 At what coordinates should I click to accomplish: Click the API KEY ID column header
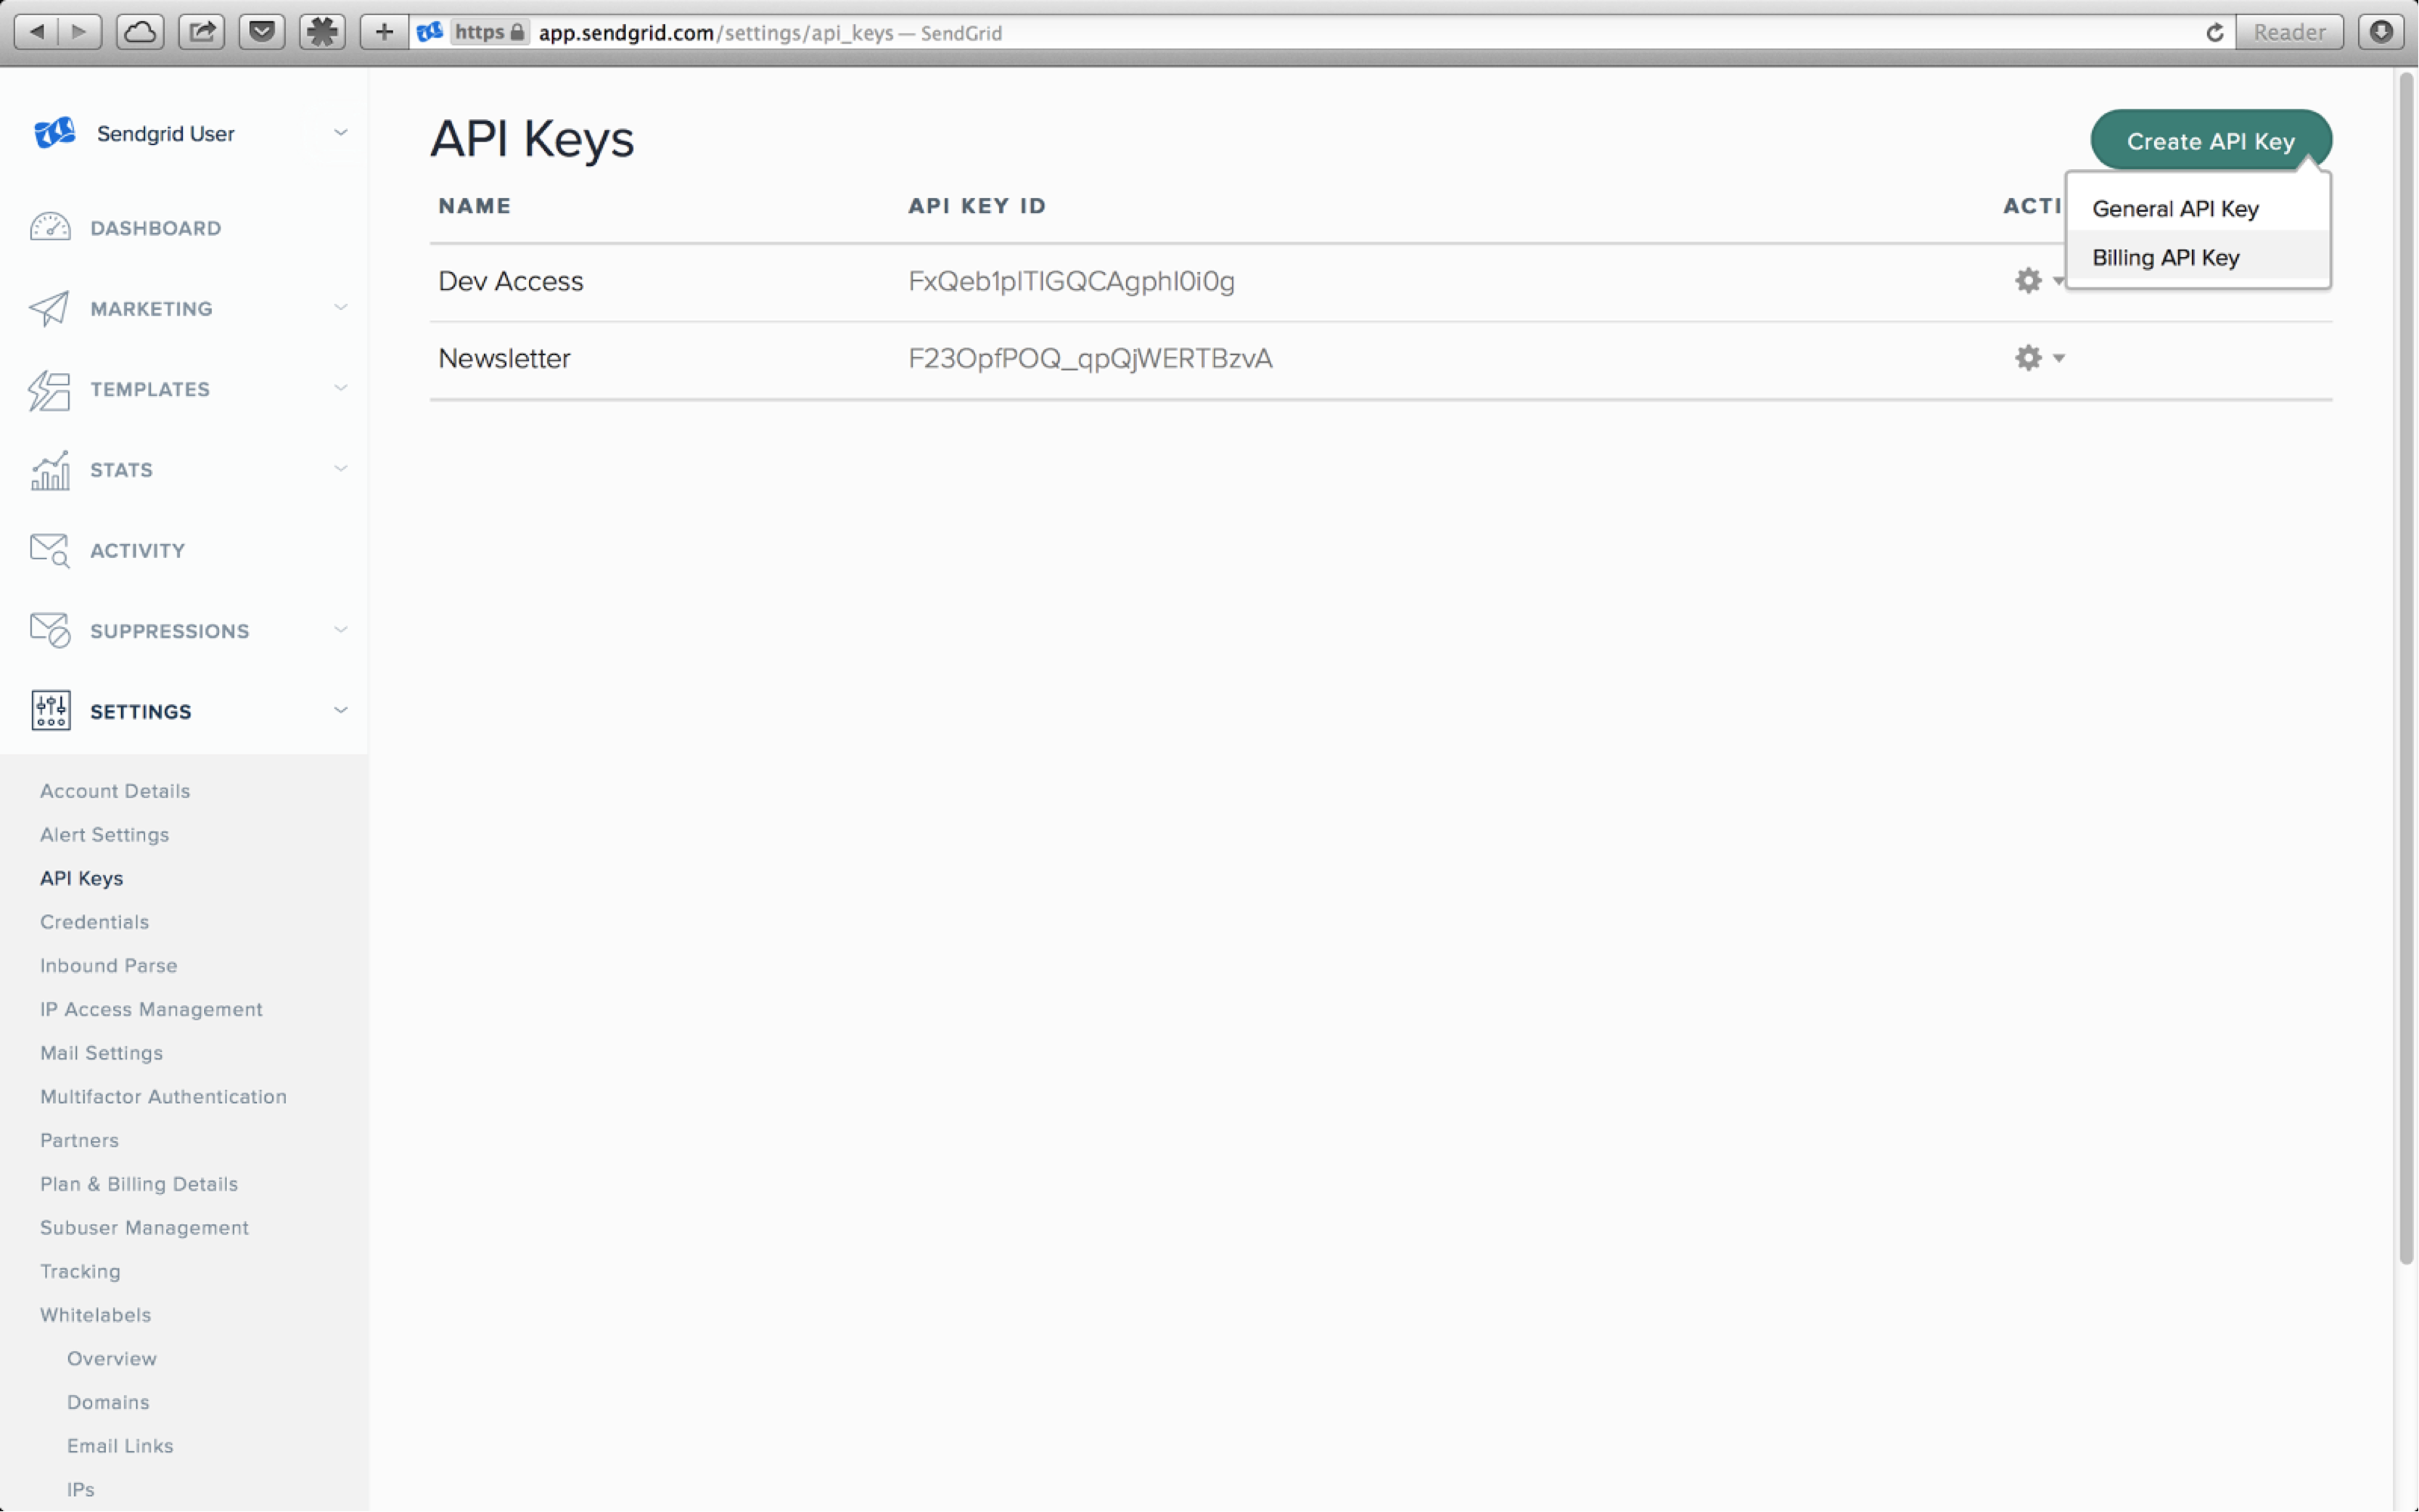point(977,206)
